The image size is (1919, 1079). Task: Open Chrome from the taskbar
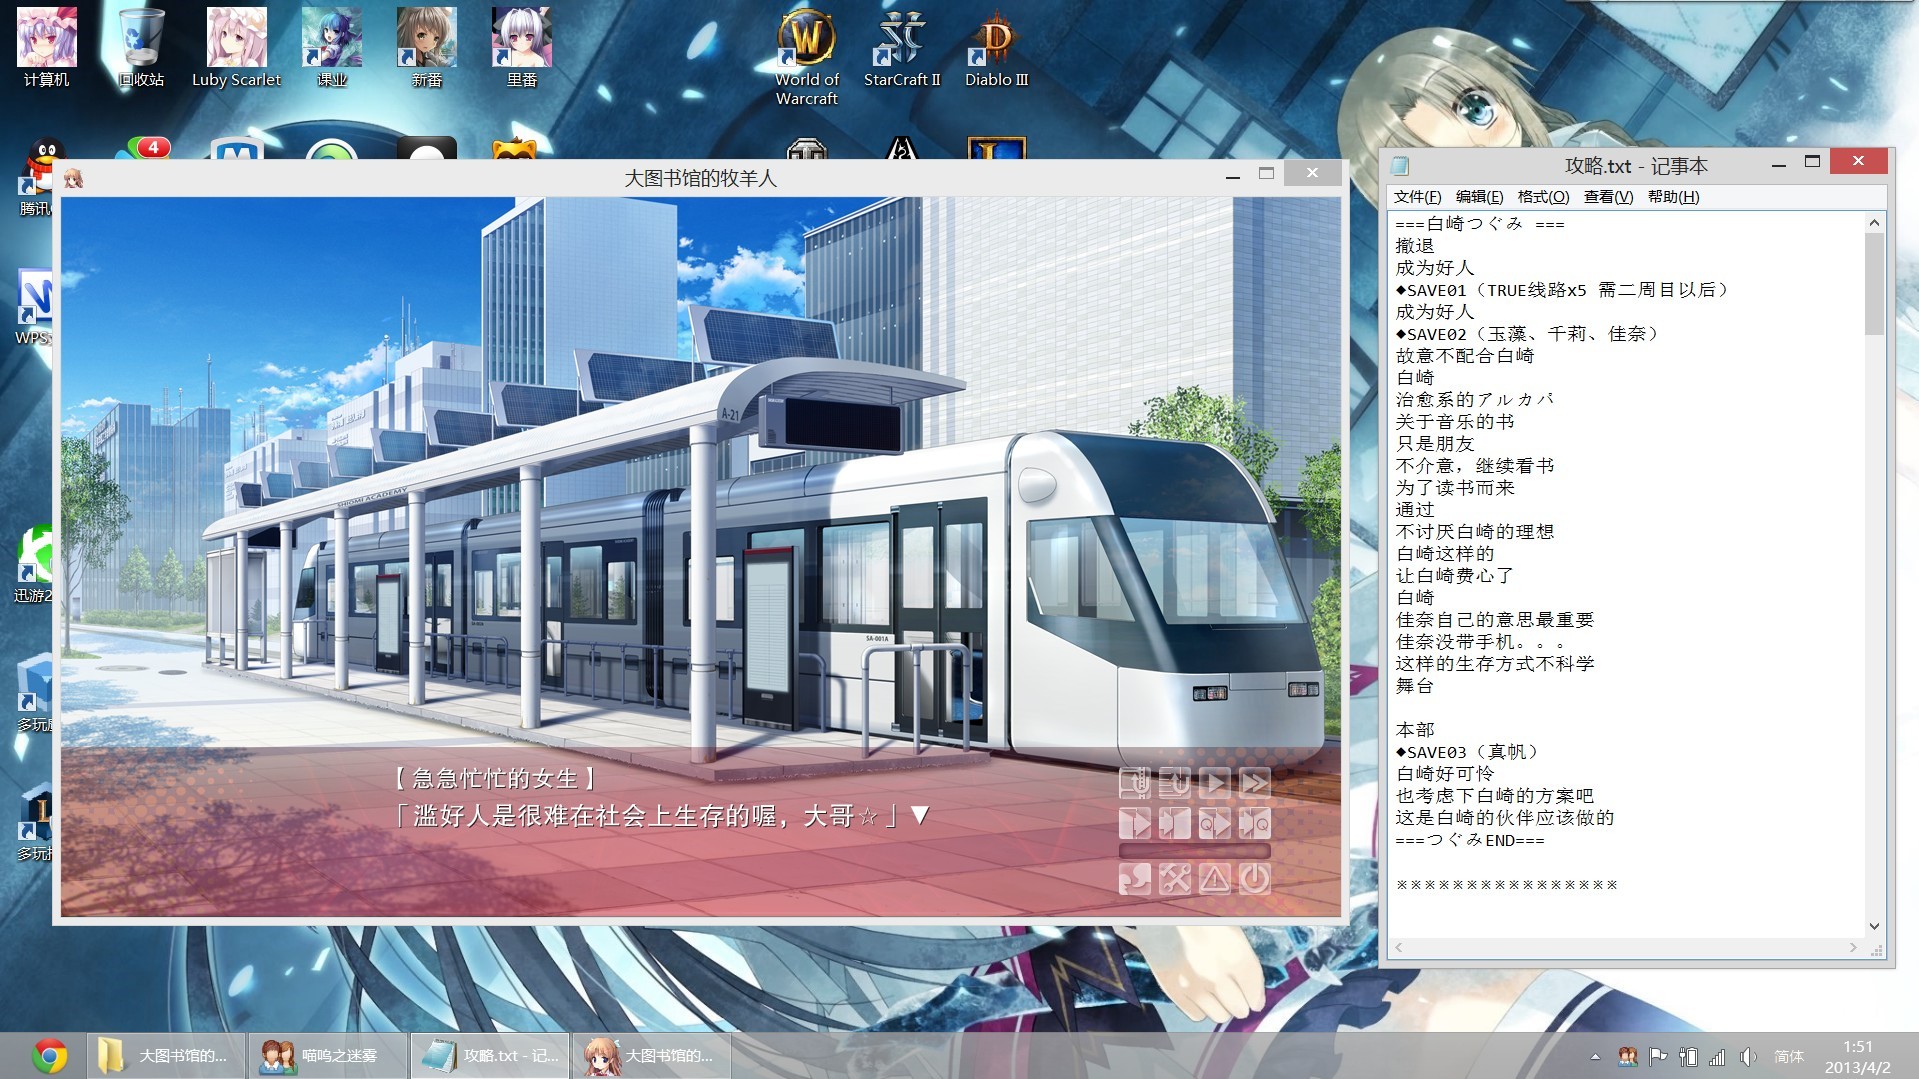(x=49, y=1056)
